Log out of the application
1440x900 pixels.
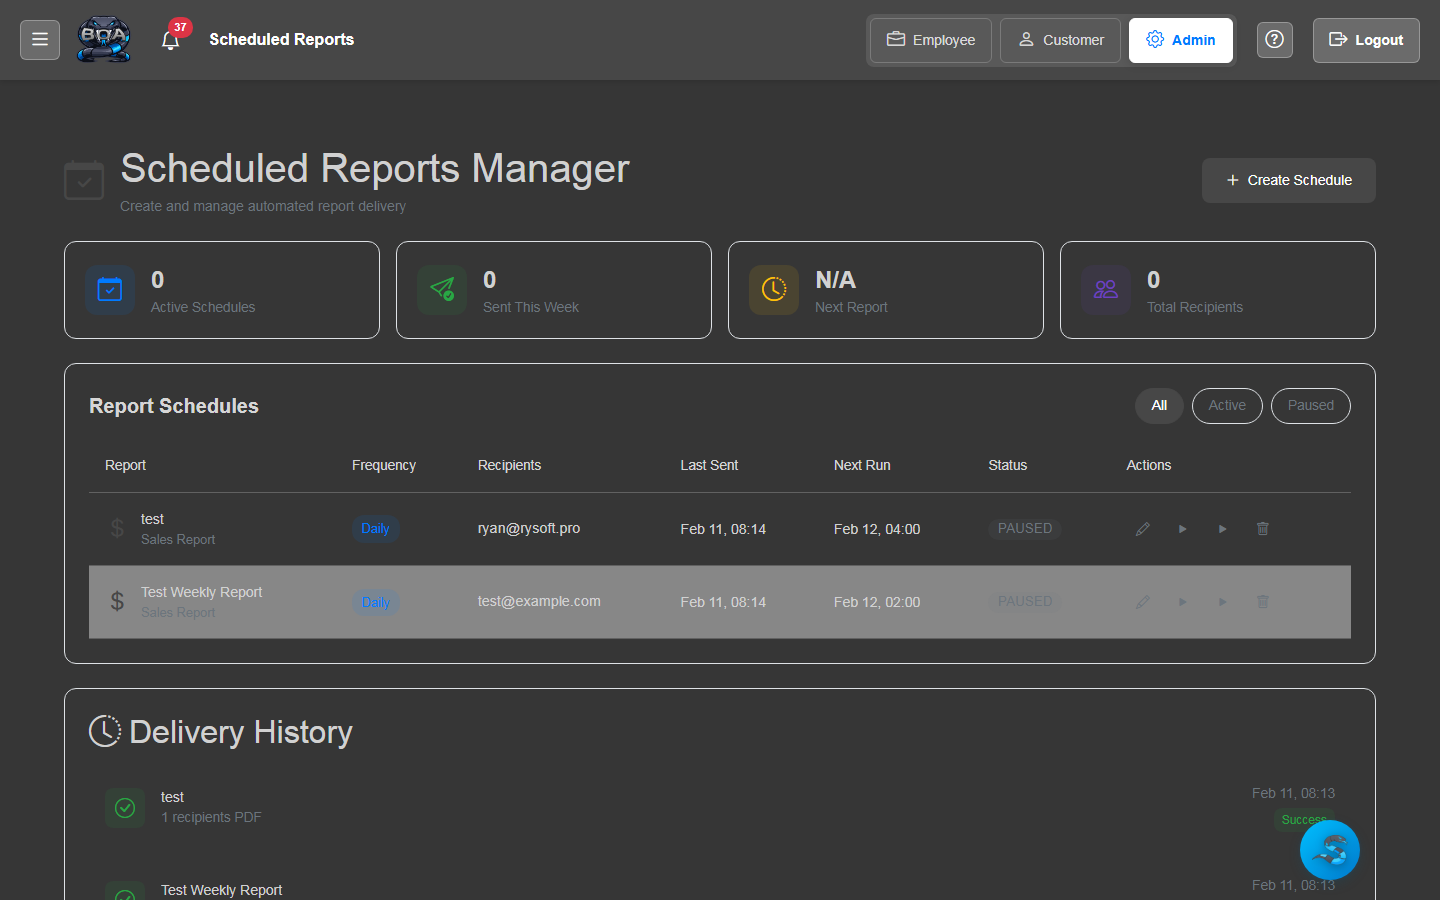click(x=1366, y=40)
